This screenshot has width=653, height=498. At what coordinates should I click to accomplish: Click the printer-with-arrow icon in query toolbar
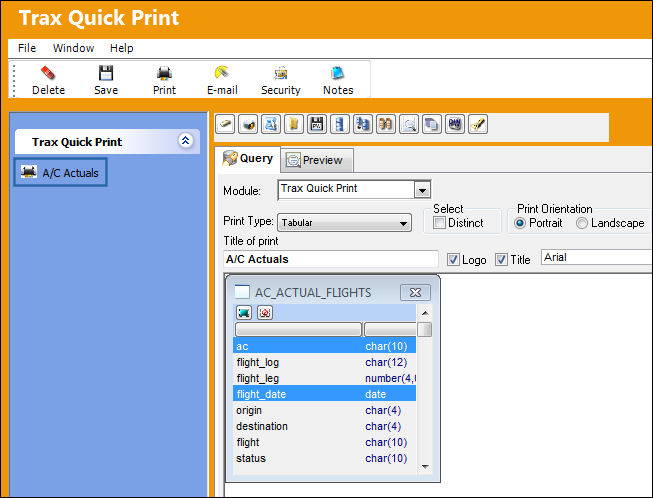tap(248, 124)
